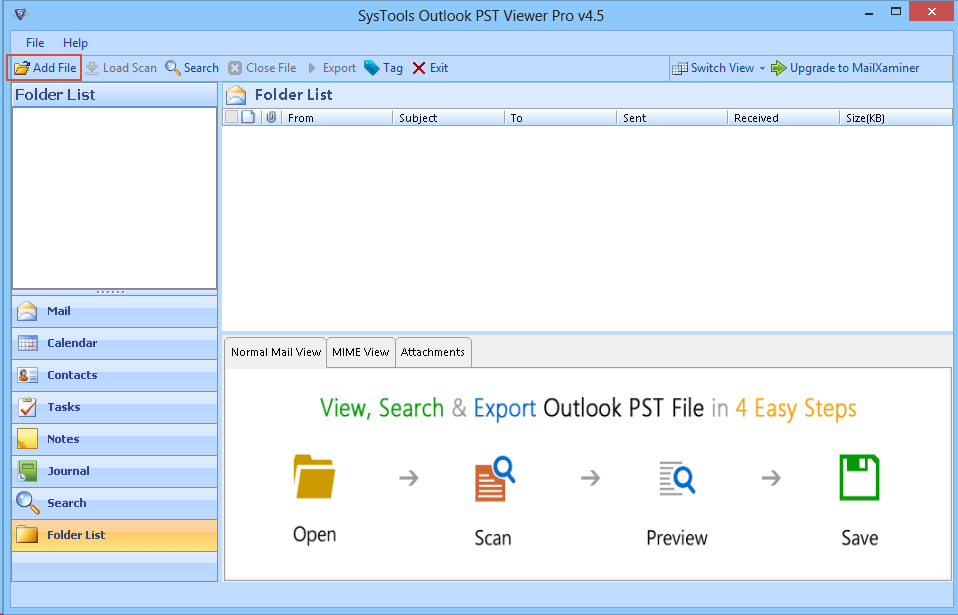Screen dimensions: 958x615
Task: Click the Load Scan toolbar button
Action: [121, 68]
